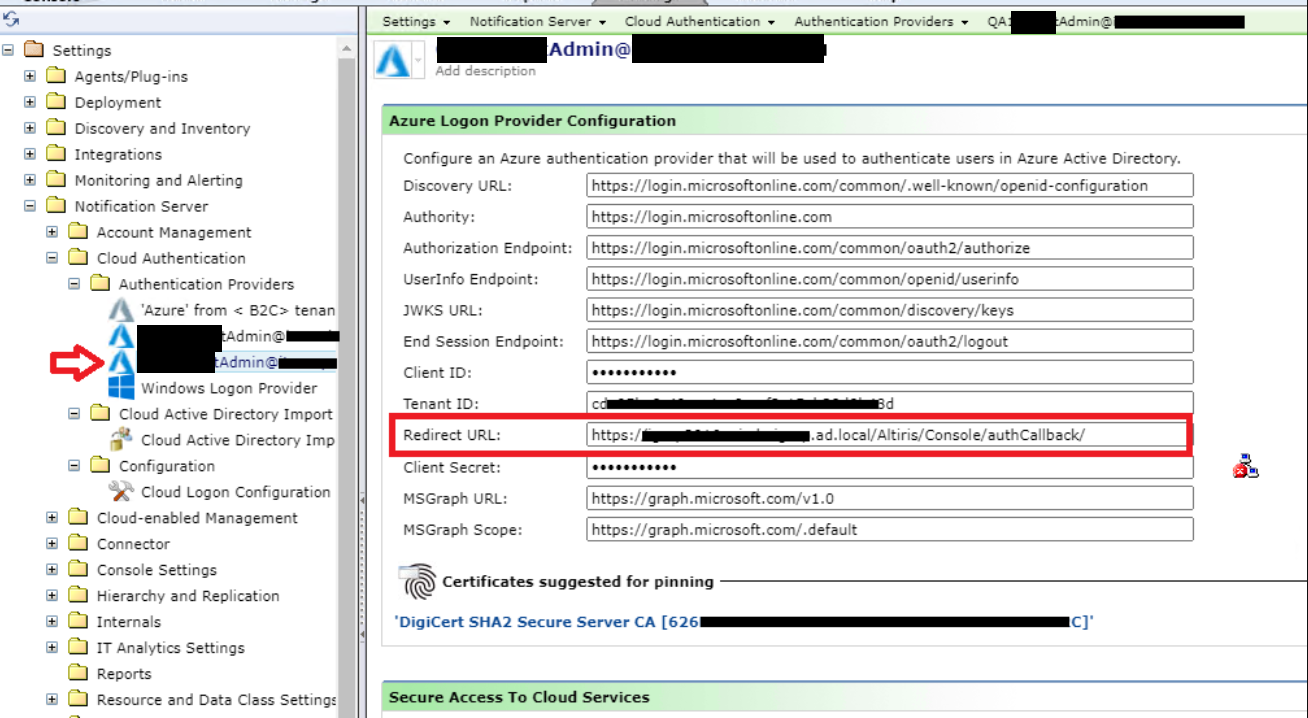Screen dimensions: 1308x718
Task: Open the dropdown arrow beside the Azure header icon
Action: click(418, 60)
